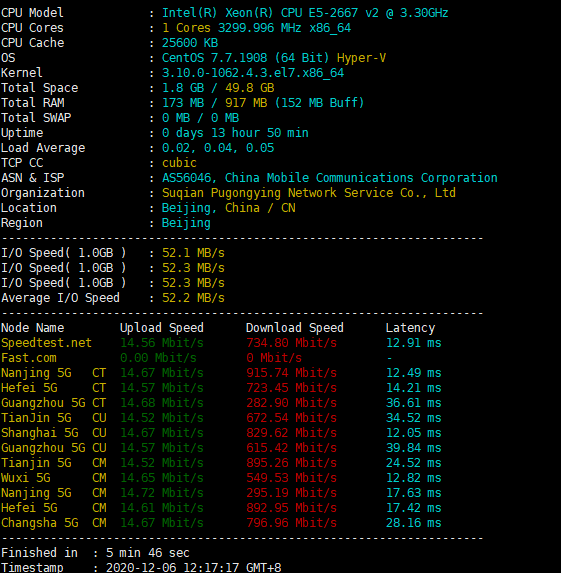The image size is (561, 573).
Task: Click the Upload Speed column header
Action: (162, 327)
